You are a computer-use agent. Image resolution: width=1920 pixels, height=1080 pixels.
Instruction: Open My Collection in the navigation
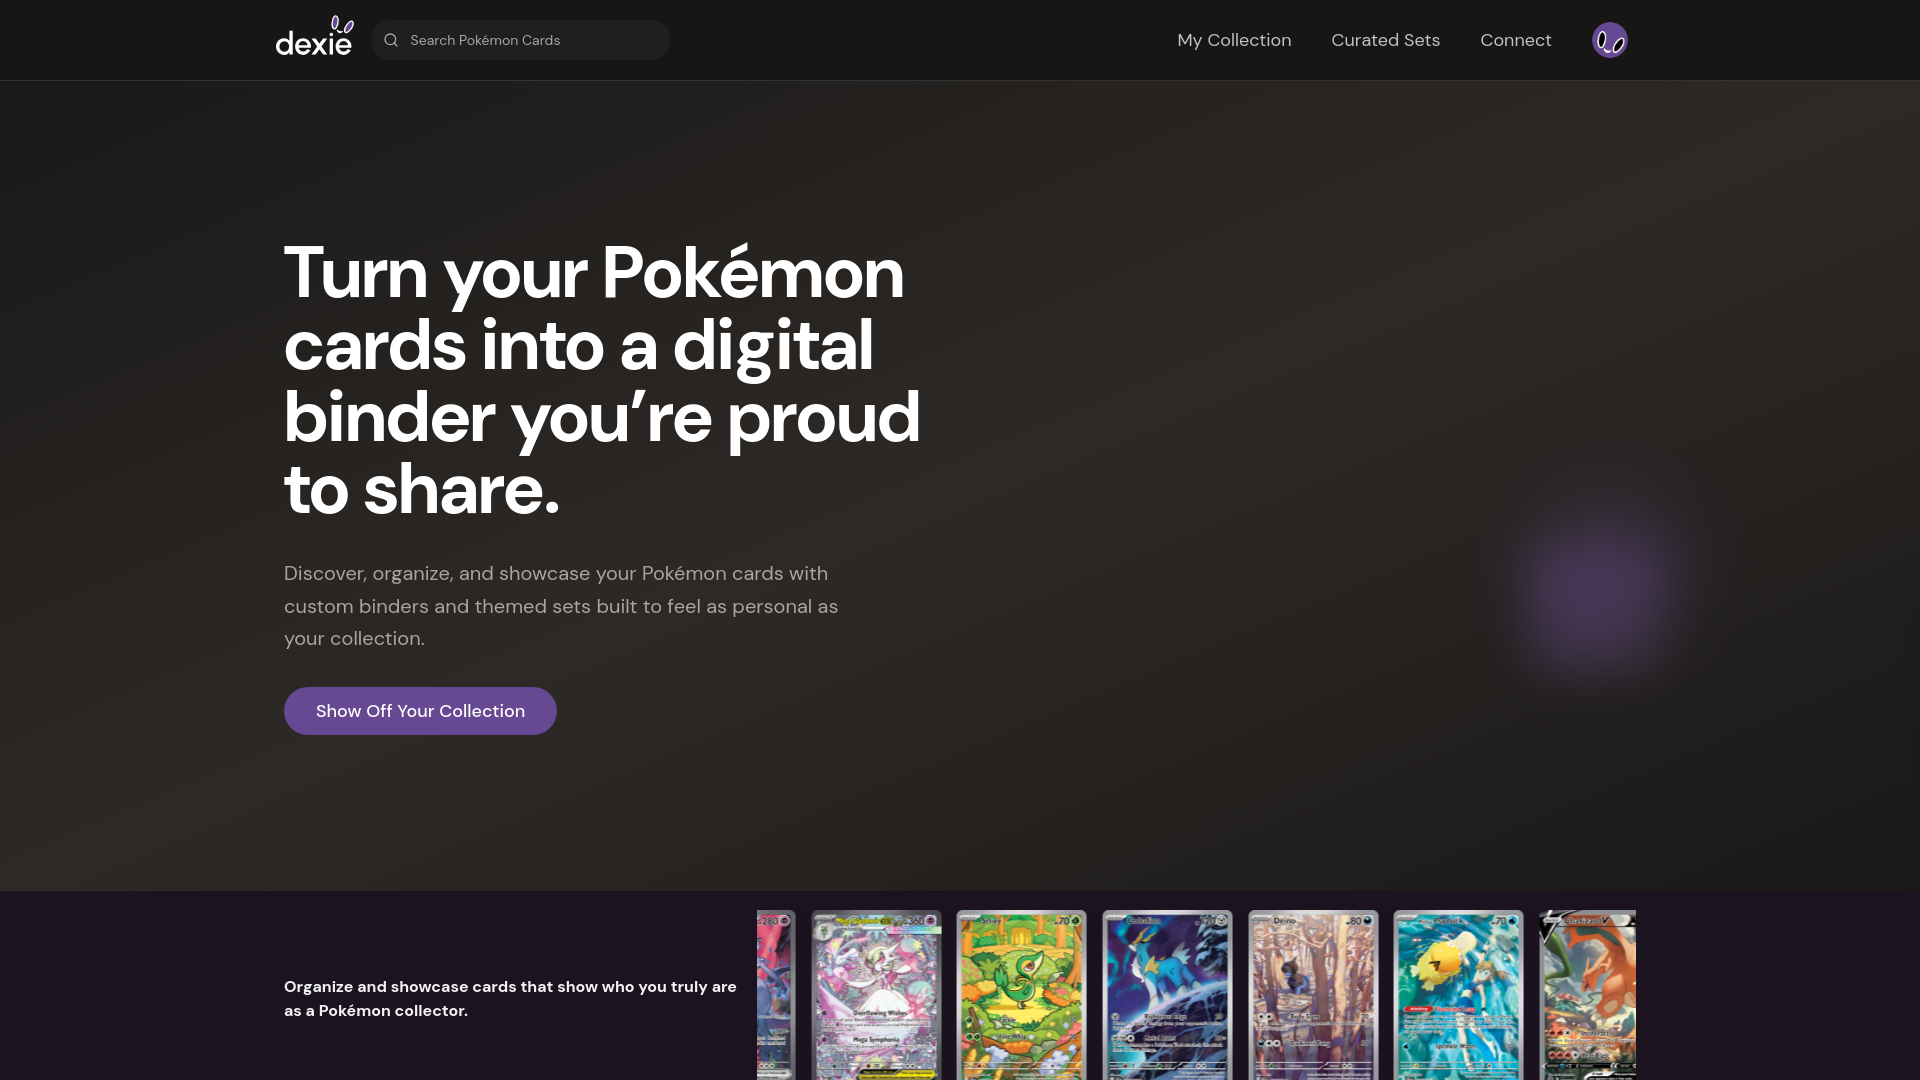(1234, 40)
